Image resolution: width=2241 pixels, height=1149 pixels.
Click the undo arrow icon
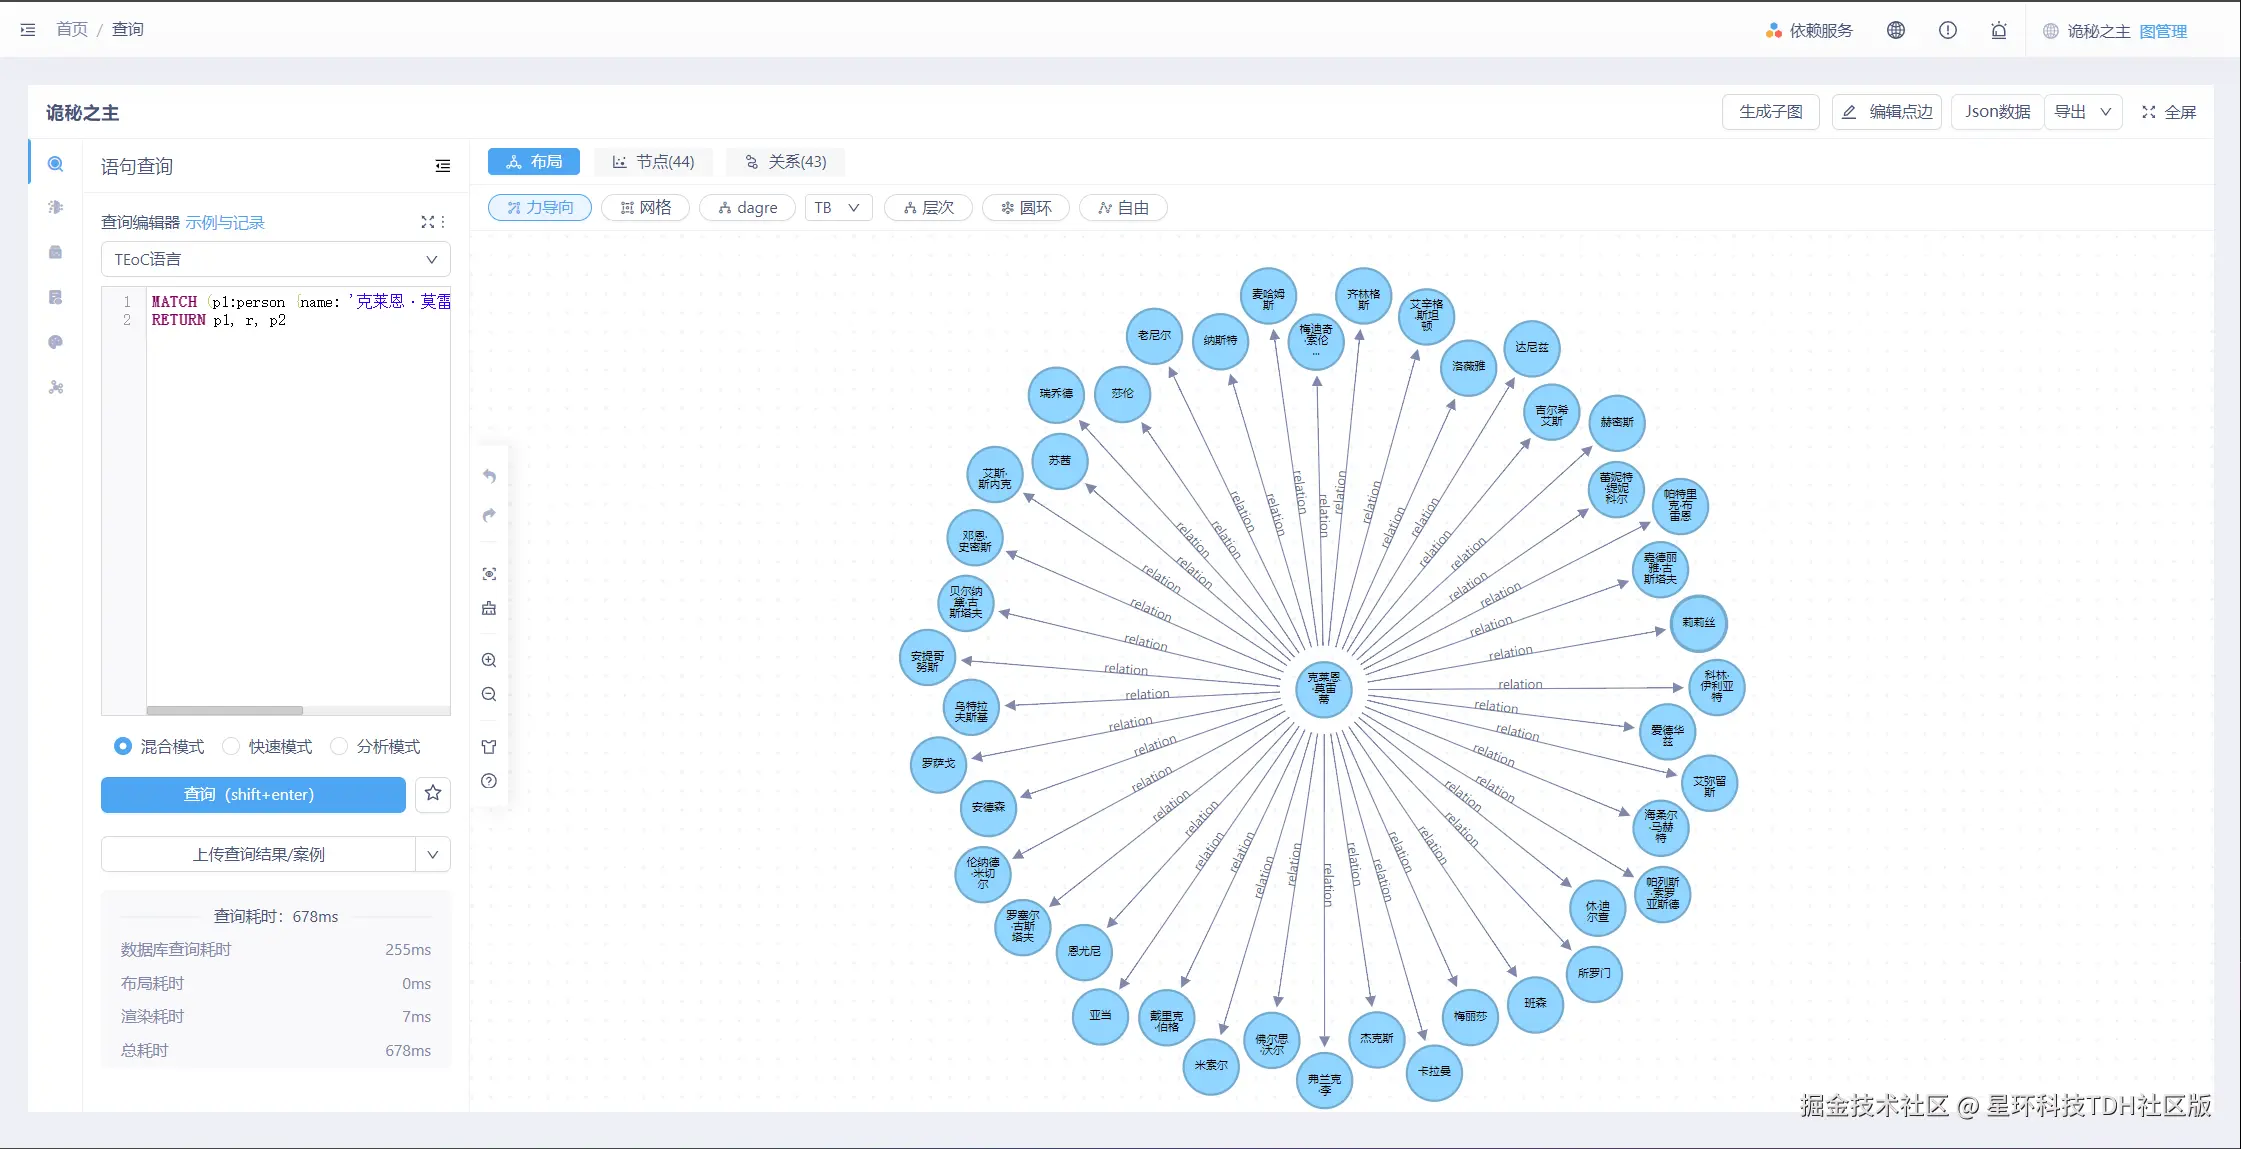(489, 476)
